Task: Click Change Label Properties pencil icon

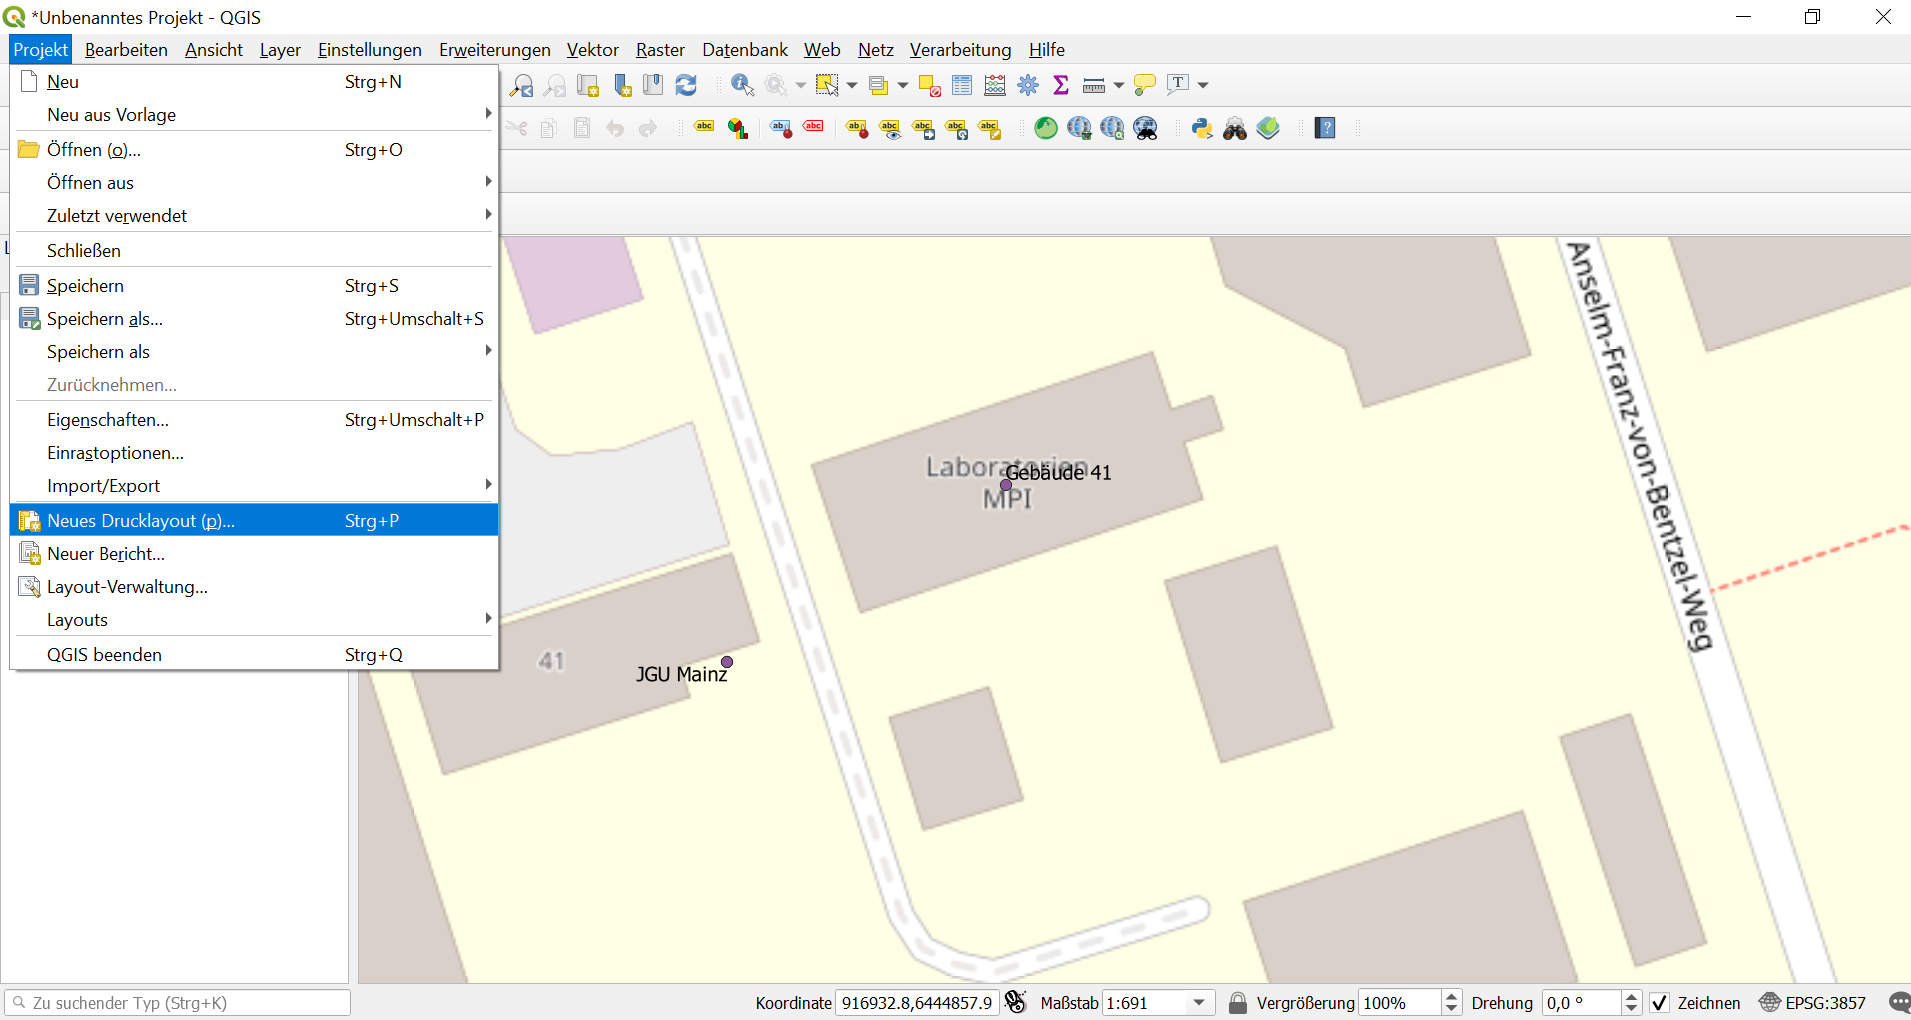Action: (x=990, y=128)
